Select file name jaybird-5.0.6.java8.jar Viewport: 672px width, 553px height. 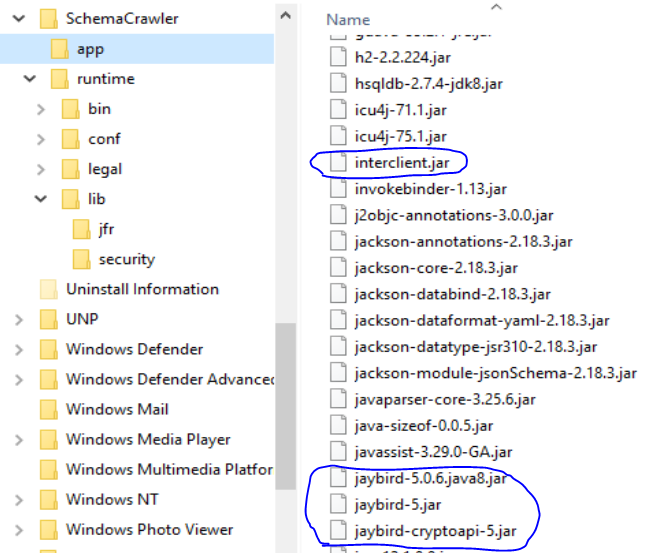pos(431,478)
